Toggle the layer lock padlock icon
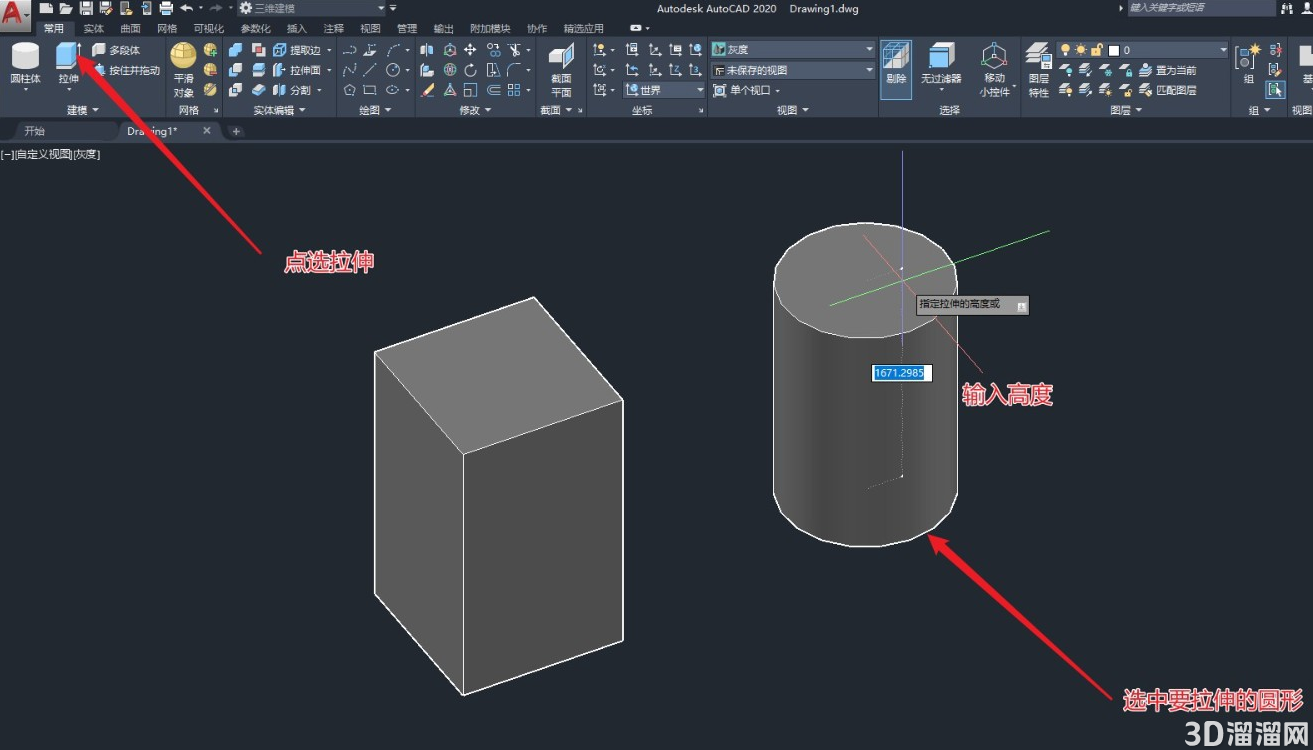The width and height of the screenshot is (1313, 750). 1096,50
